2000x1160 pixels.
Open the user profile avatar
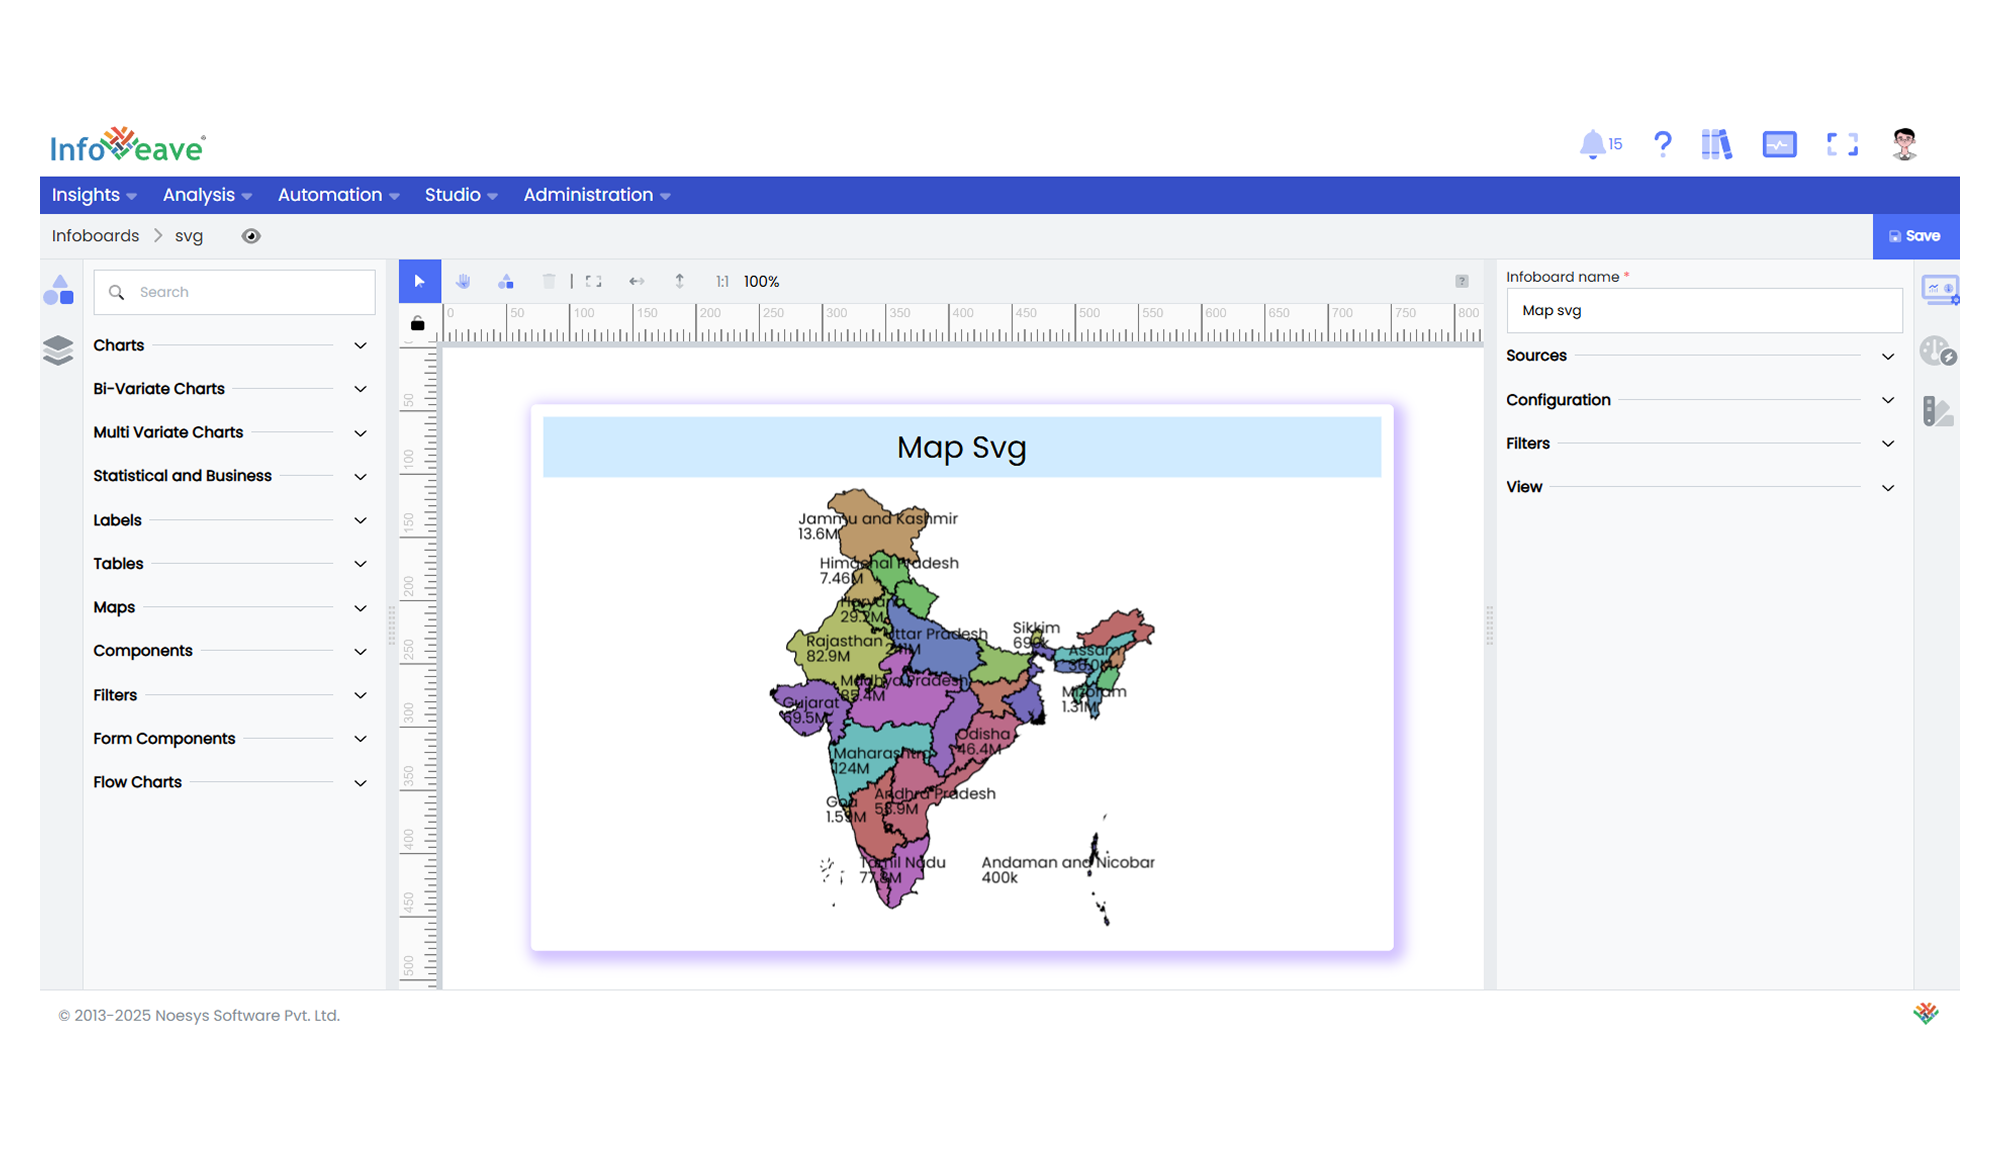[x=1905, y=144]
